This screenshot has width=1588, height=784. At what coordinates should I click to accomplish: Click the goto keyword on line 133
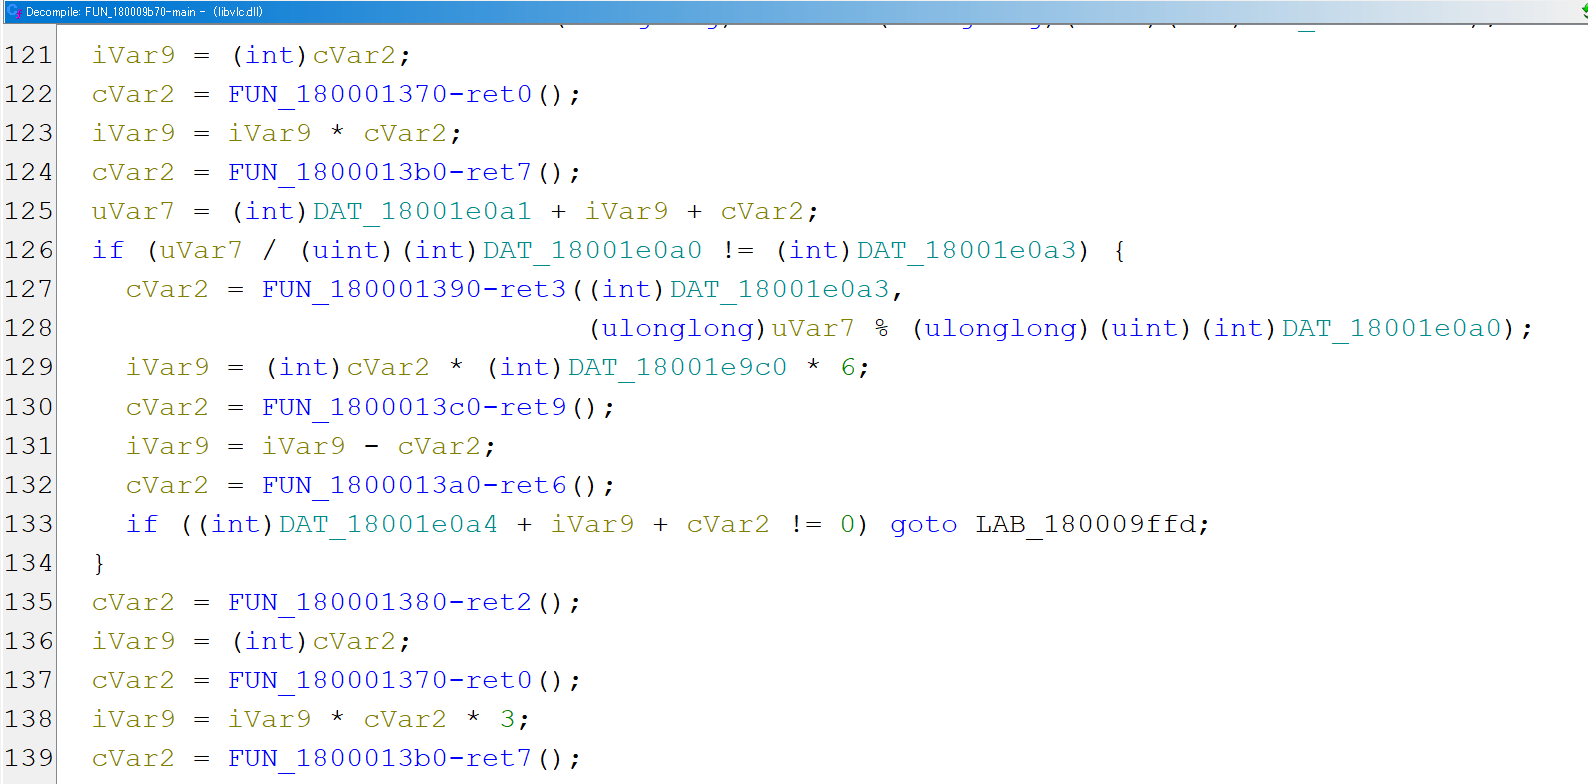tap(924, 524)
